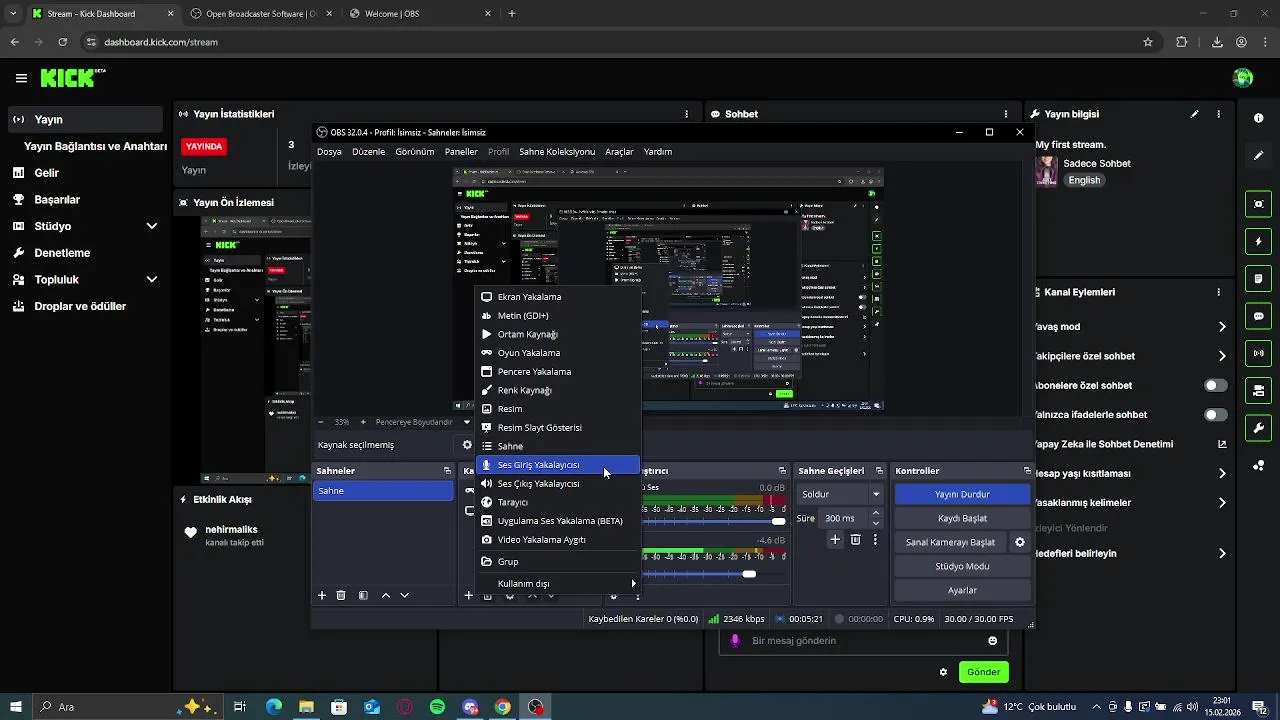Open Araçlar menu in OBS
The height and width of the screenshot is (720, 1280).
619,152
